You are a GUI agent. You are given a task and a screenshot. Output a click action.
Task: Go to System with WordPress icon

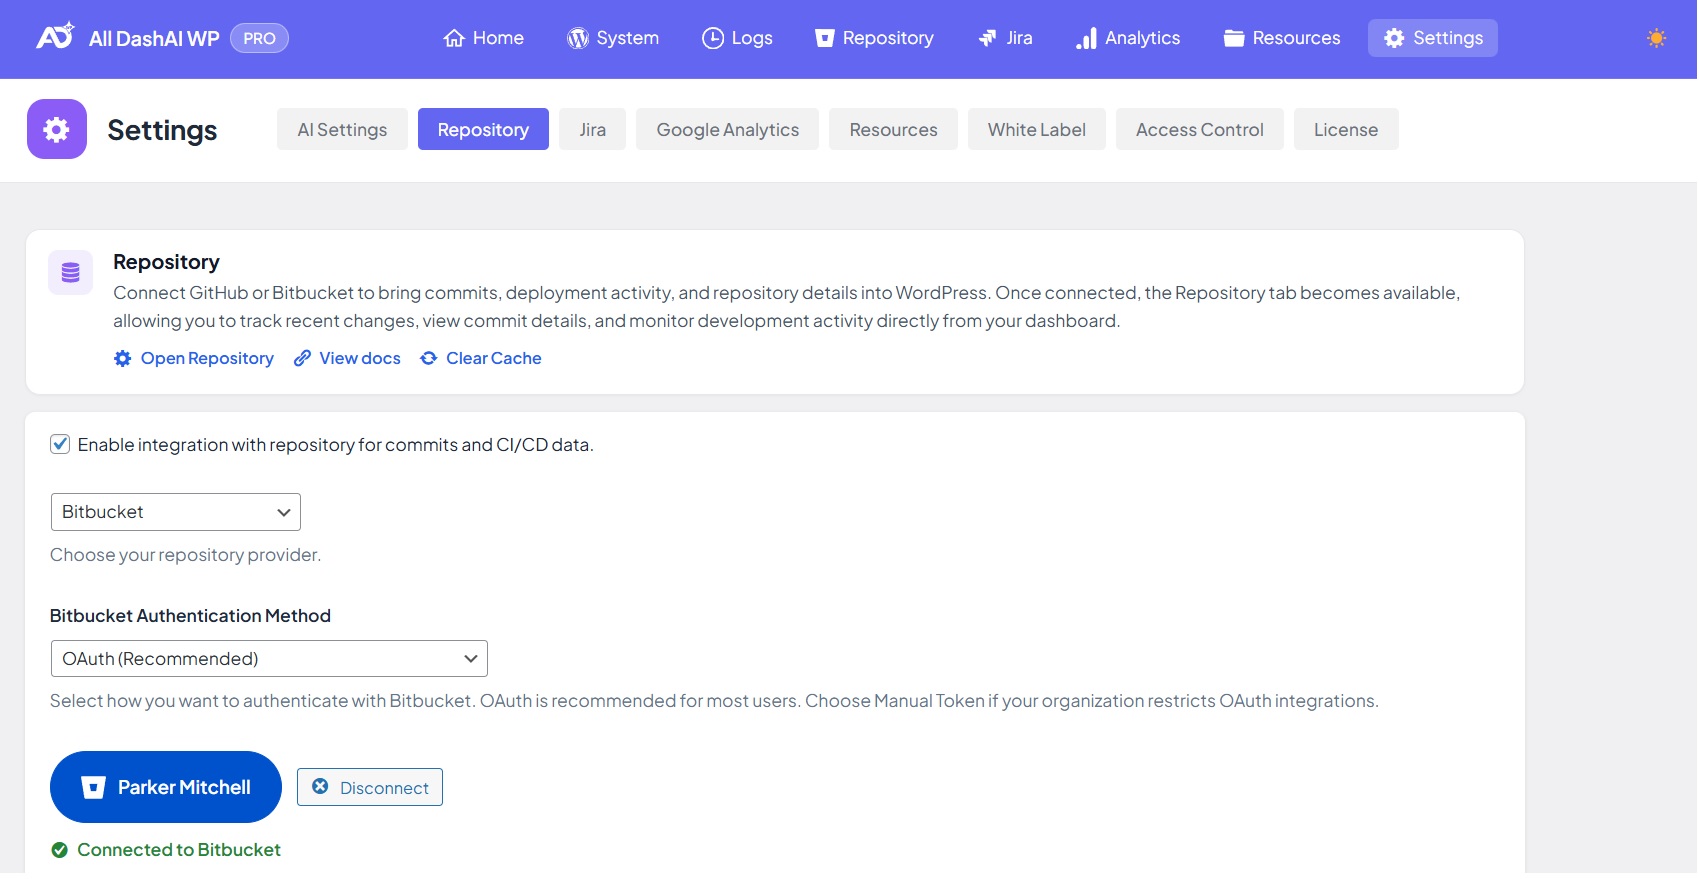[x=612, y=38]
